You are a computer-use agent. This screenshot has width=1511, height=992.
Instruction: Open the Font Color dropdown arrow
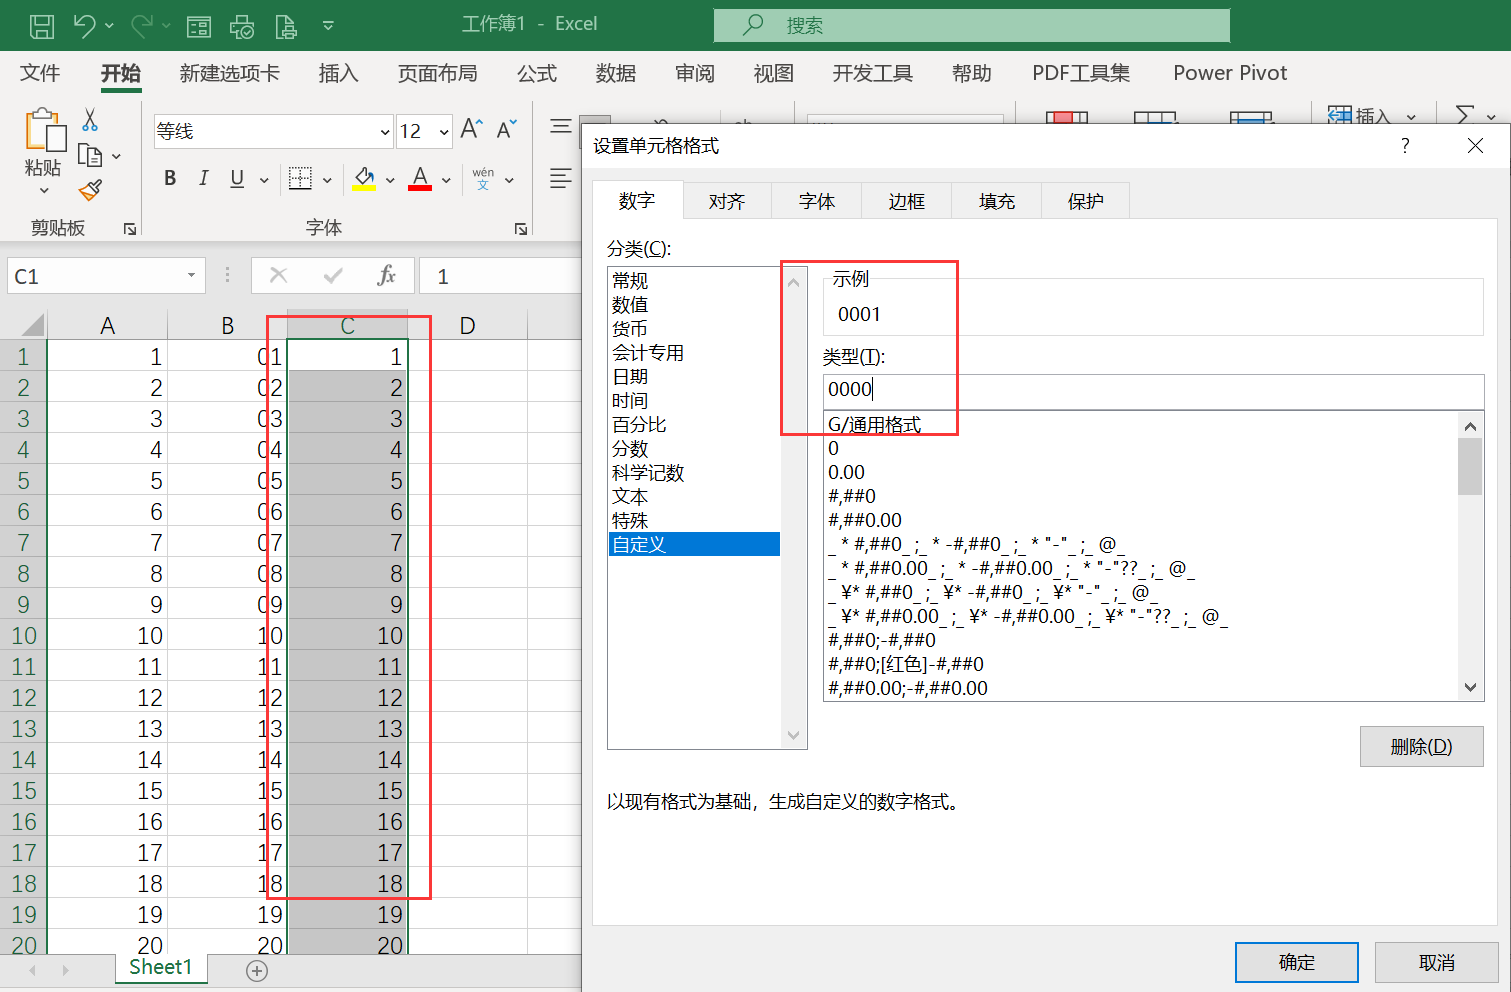point(446,180)
